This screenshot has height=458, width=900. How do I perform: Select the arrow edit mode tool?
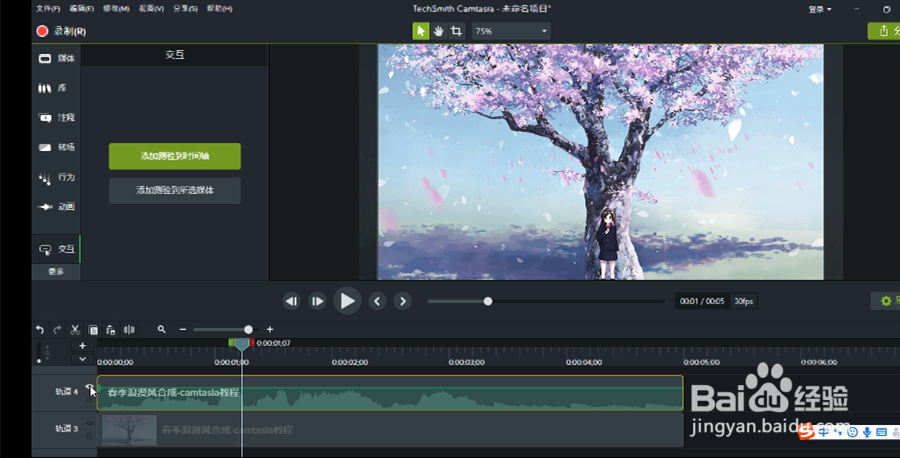click(x=421, y=31)
